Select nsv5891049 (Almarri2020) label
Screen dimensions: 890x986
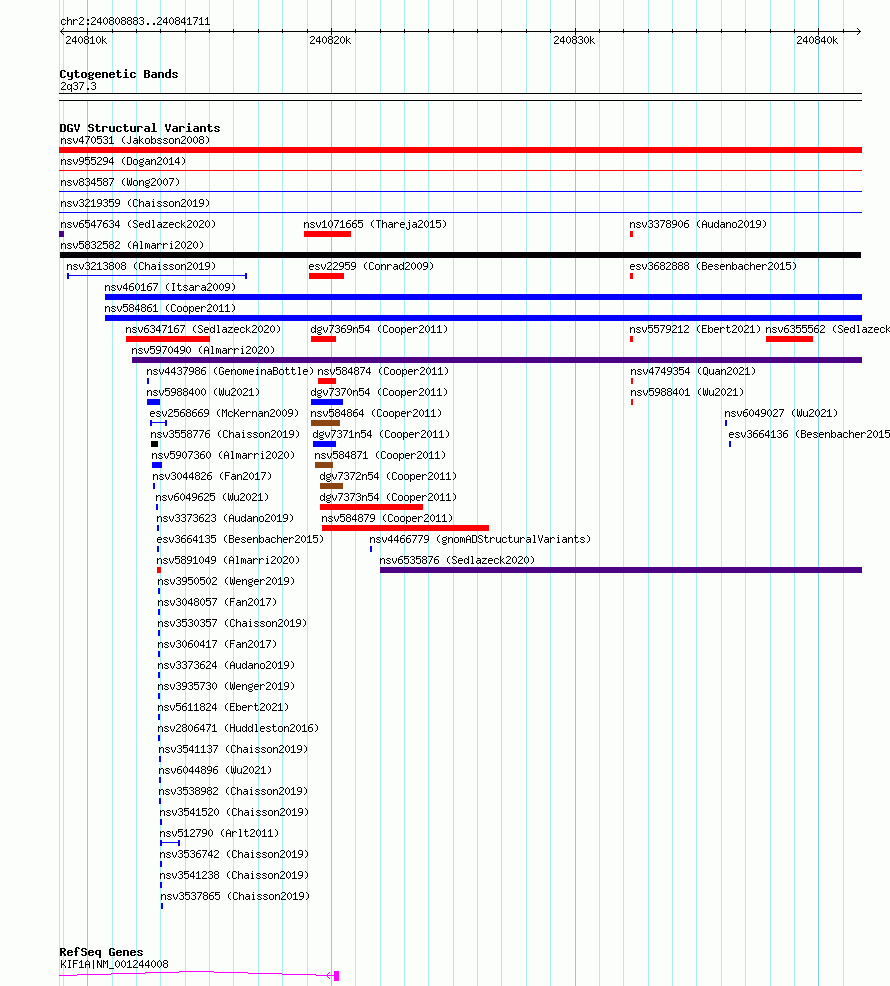coord(228,560)
